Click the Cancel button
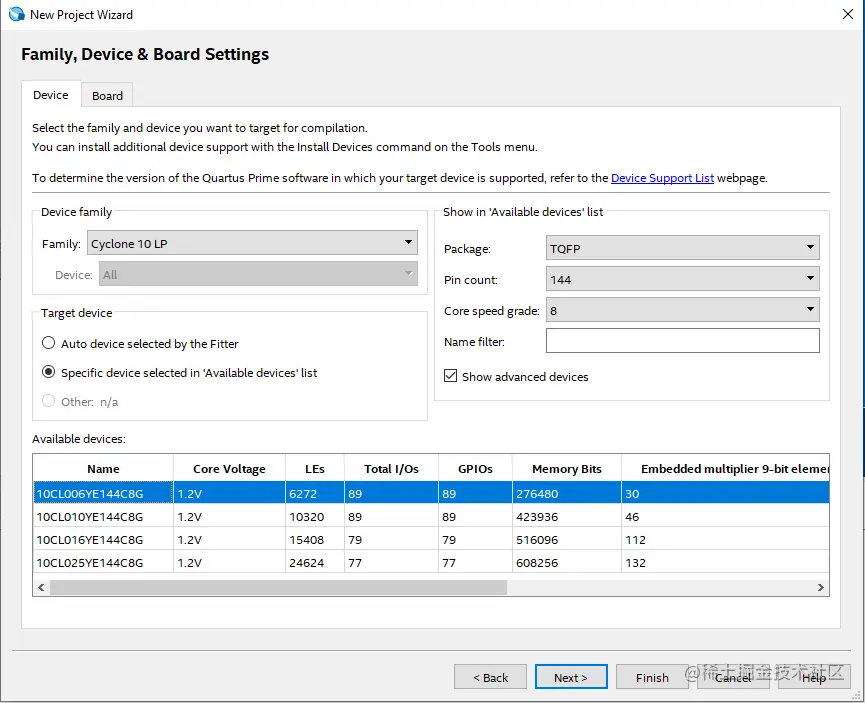This screenshot has height=703, width=865. click(733, 677)
